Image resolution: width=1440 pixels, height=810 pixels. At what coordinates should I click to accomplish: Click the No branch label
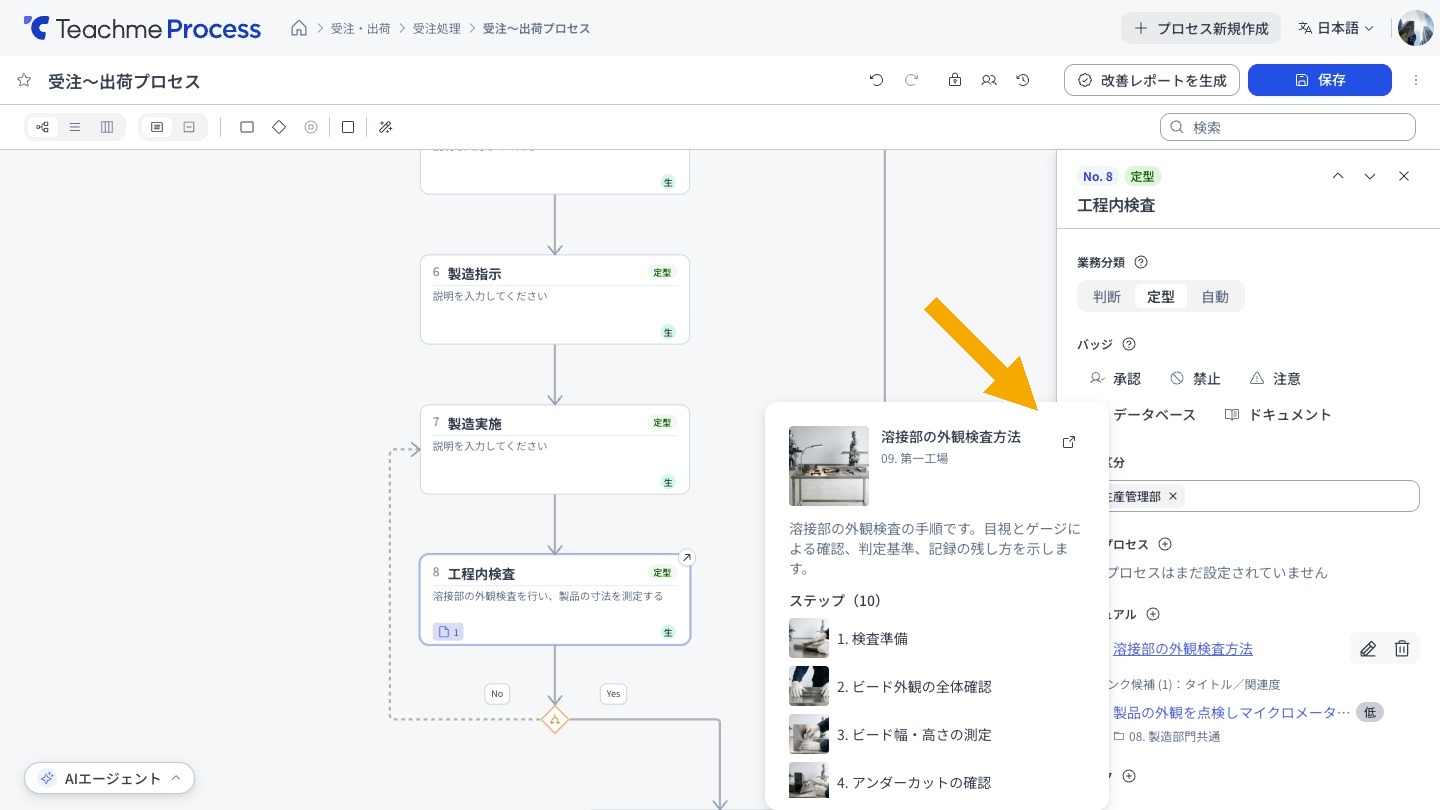pyautogui.click(x=497, y=693)
